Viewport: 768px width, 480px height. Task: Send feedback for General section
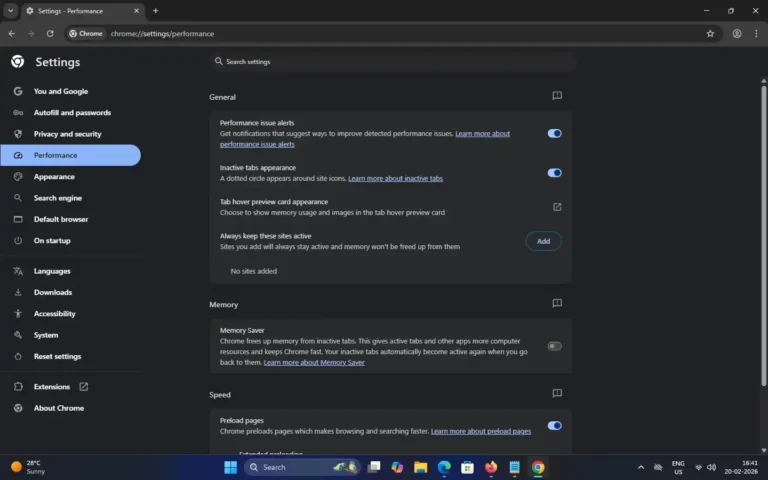tap(557, 96)
